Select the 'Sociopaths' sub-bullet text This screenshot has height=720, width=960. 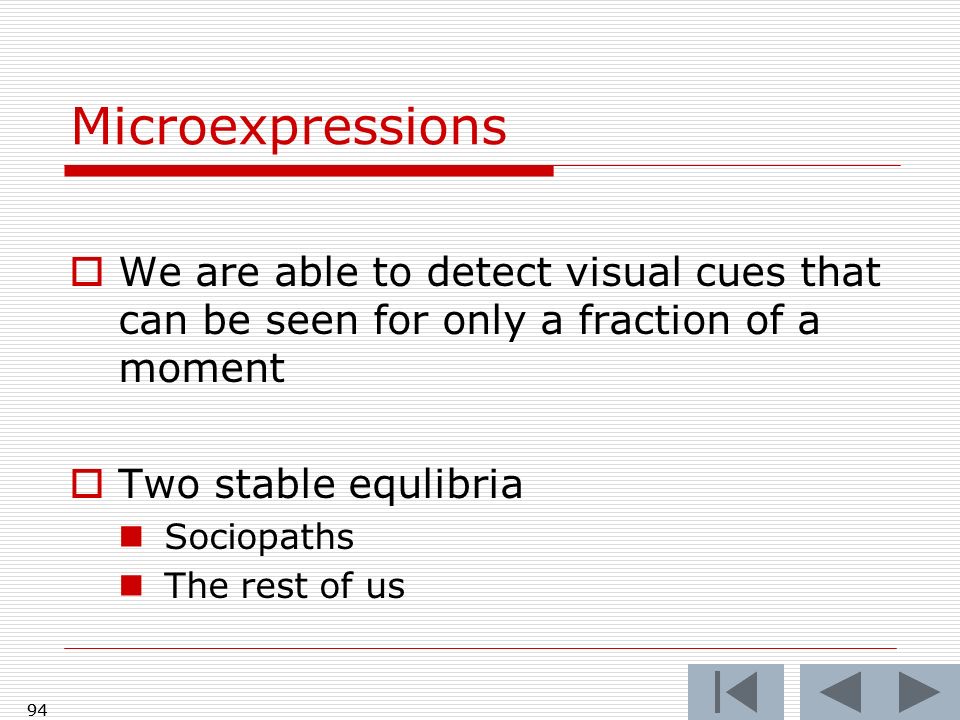(259, 538)
